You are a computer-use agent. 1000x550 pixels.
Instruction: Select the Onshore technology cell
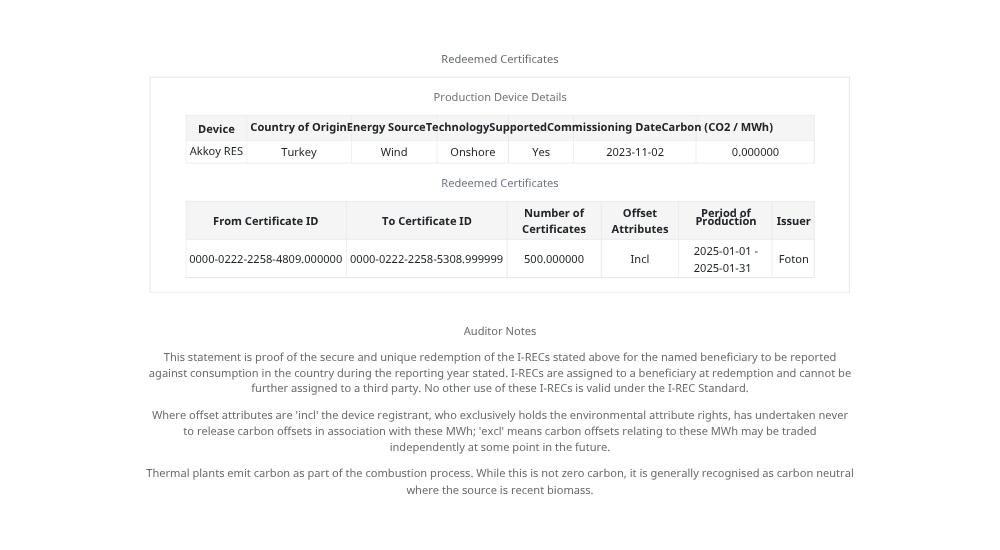[472, 152]
